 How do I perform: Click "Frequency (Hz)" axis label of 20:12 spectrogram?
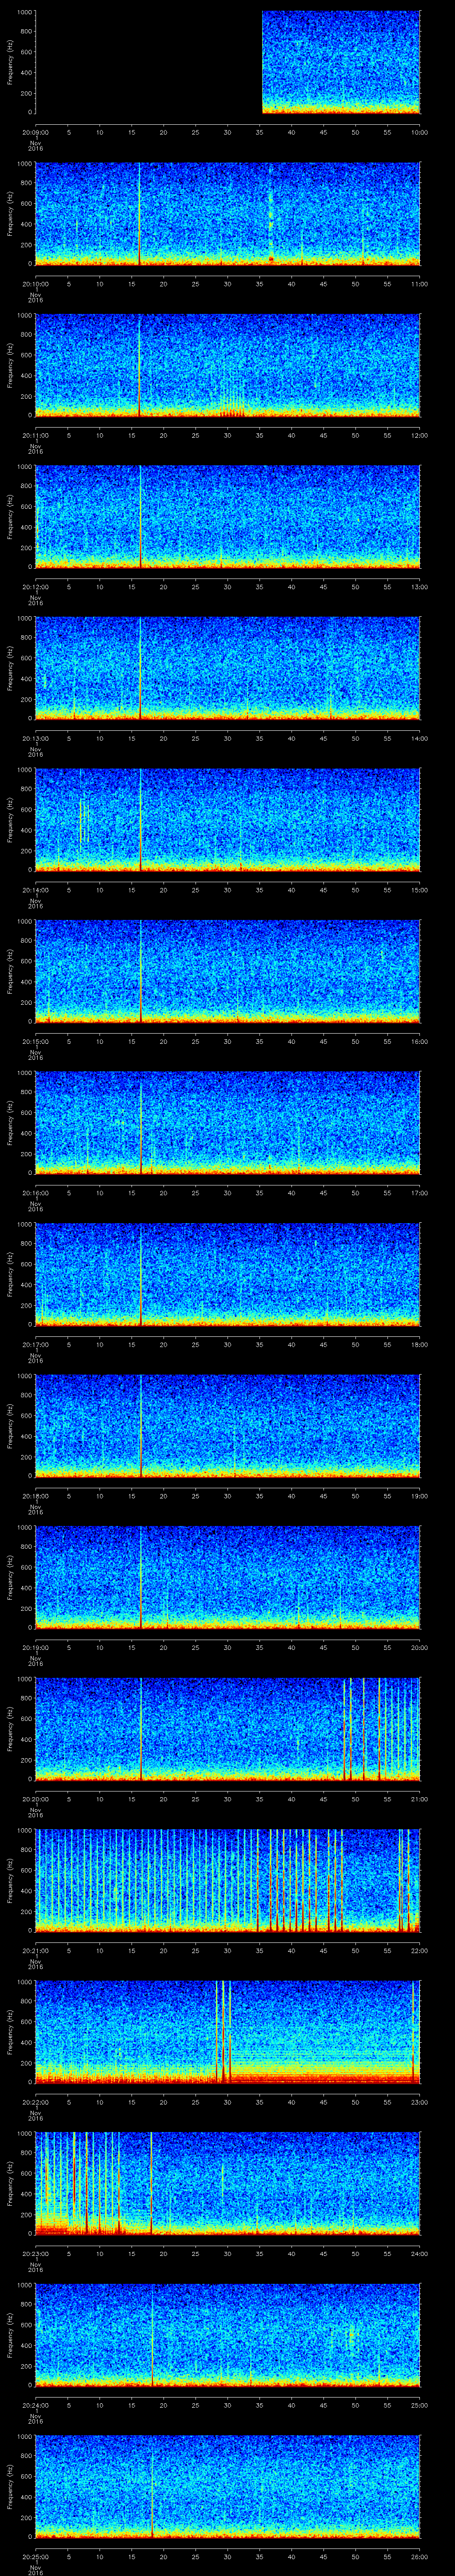coord(10,516)
